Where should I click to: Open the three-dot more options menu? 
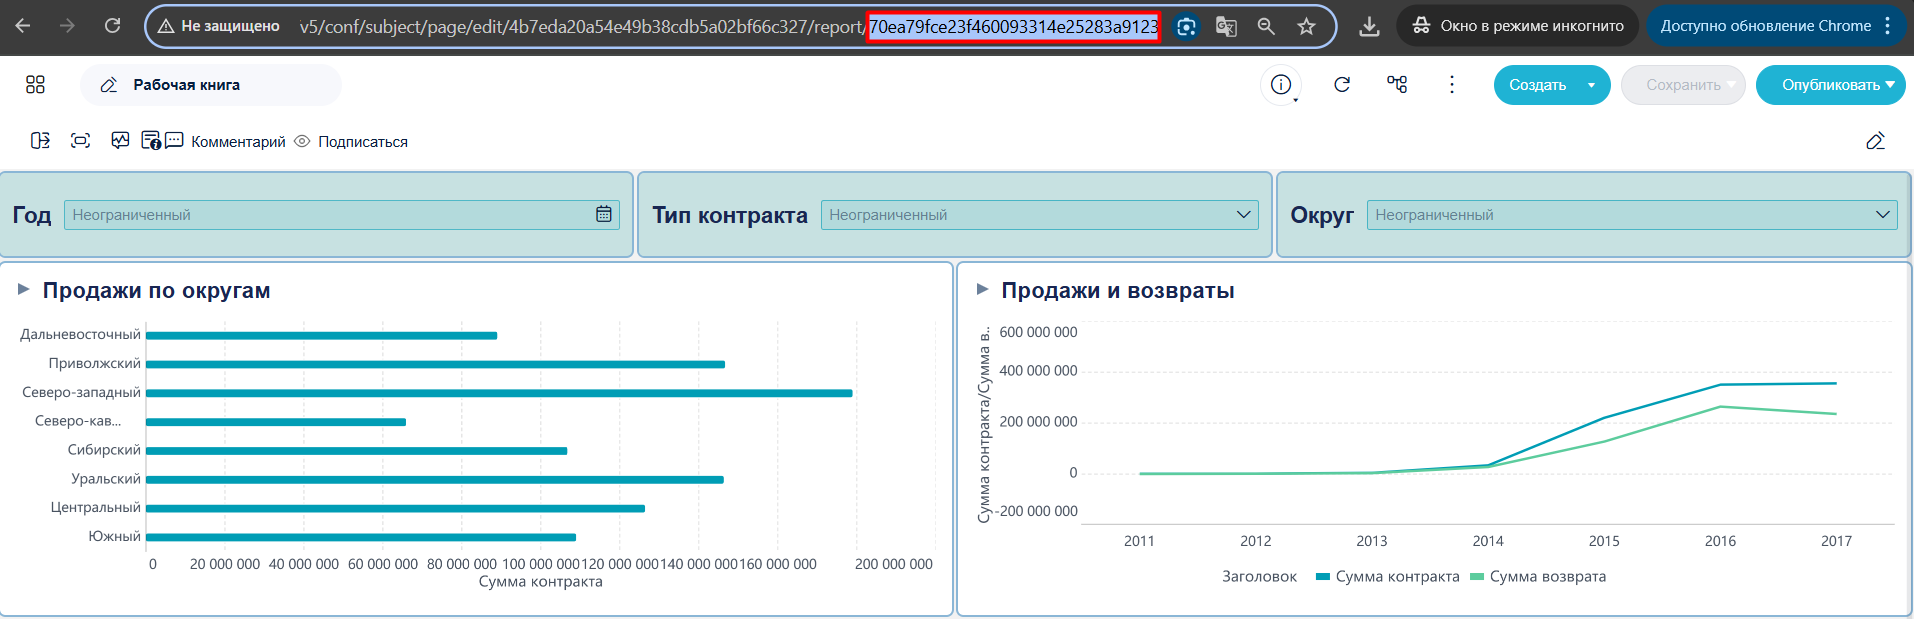pyautogui.click(x=1452, y=85)
